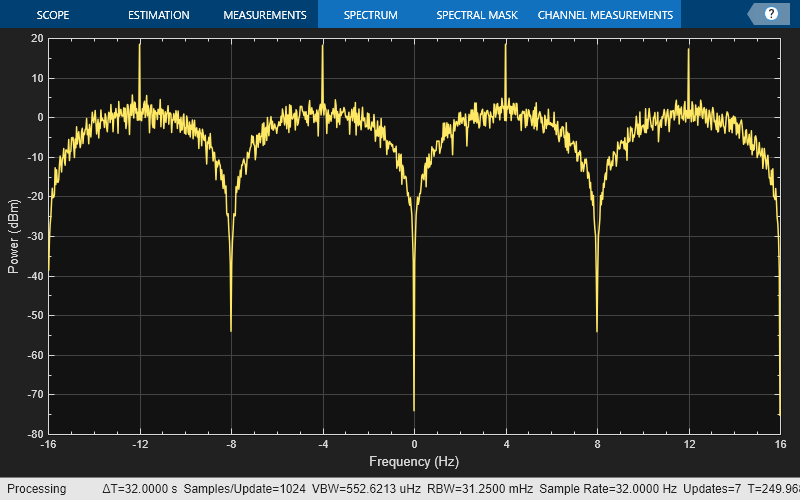800x500 pixels.
Task: Select the MEASUREMENTS tab
Action: (264, 15)
